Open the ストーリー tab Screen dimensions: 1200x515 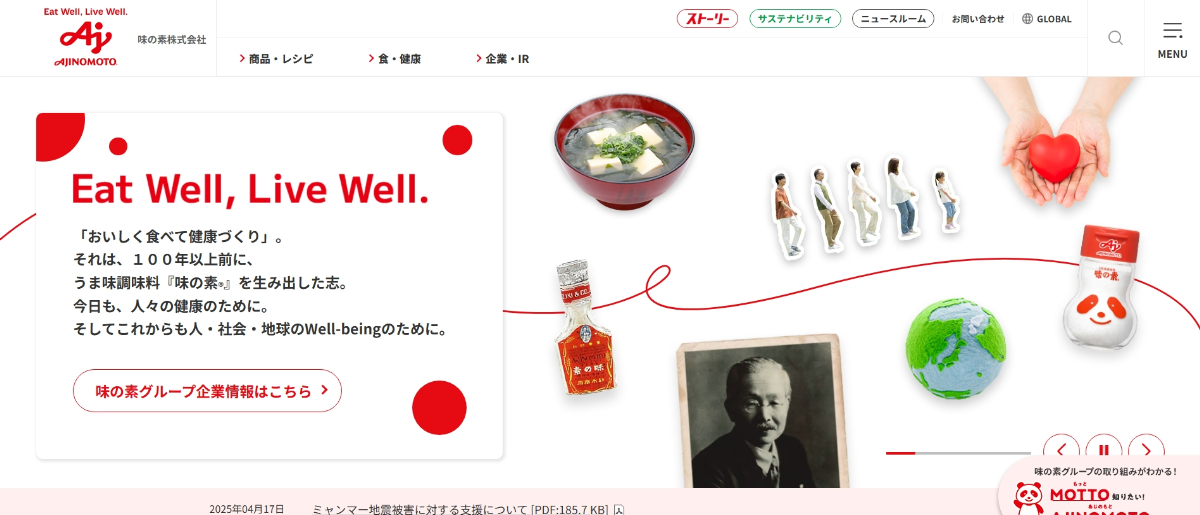tap(707, 19)
